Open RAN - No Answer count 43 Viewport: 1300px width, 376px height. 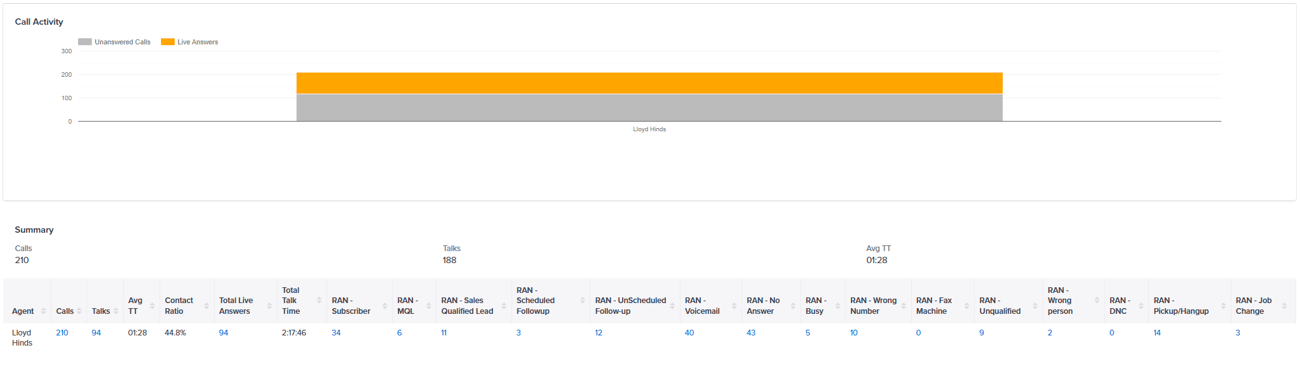coord(751,333)
